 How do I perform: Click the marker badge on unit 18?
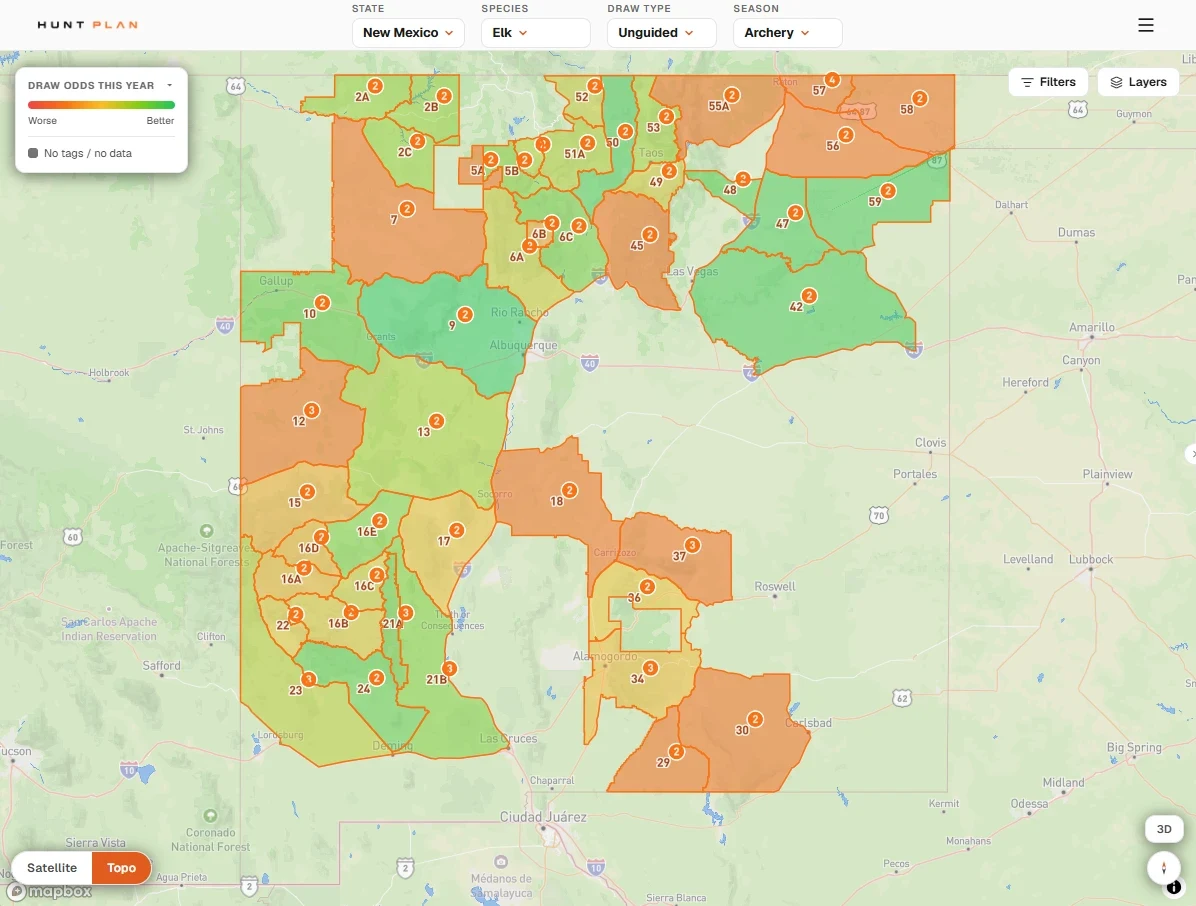[x=570, y=490]
